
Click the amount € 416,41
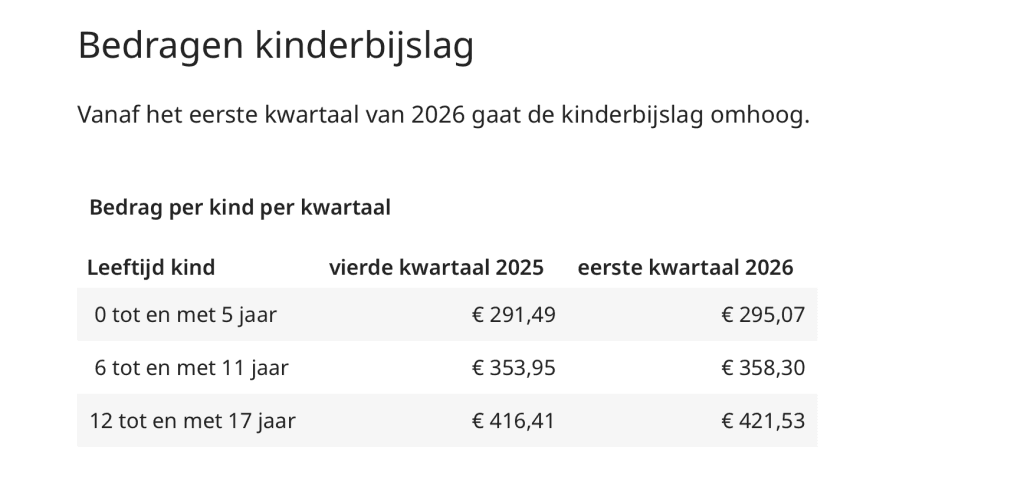point(513,421)
